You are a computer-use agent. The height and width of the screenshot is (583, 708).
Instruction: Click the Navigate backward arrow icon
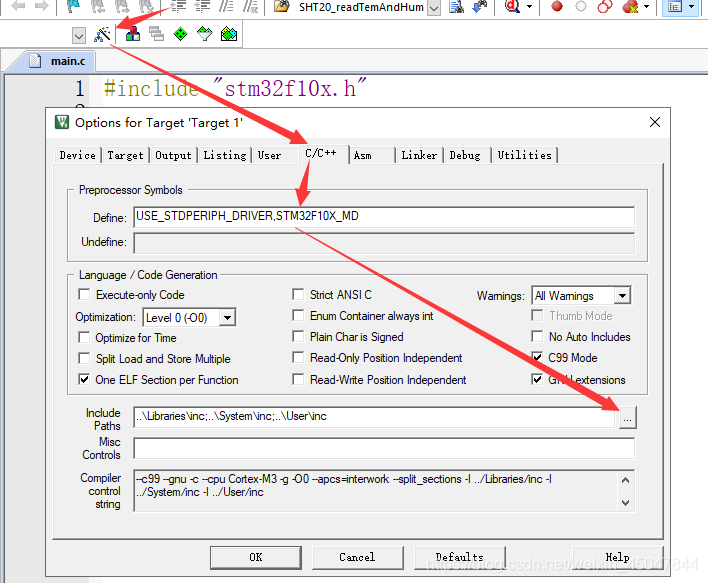18,6
